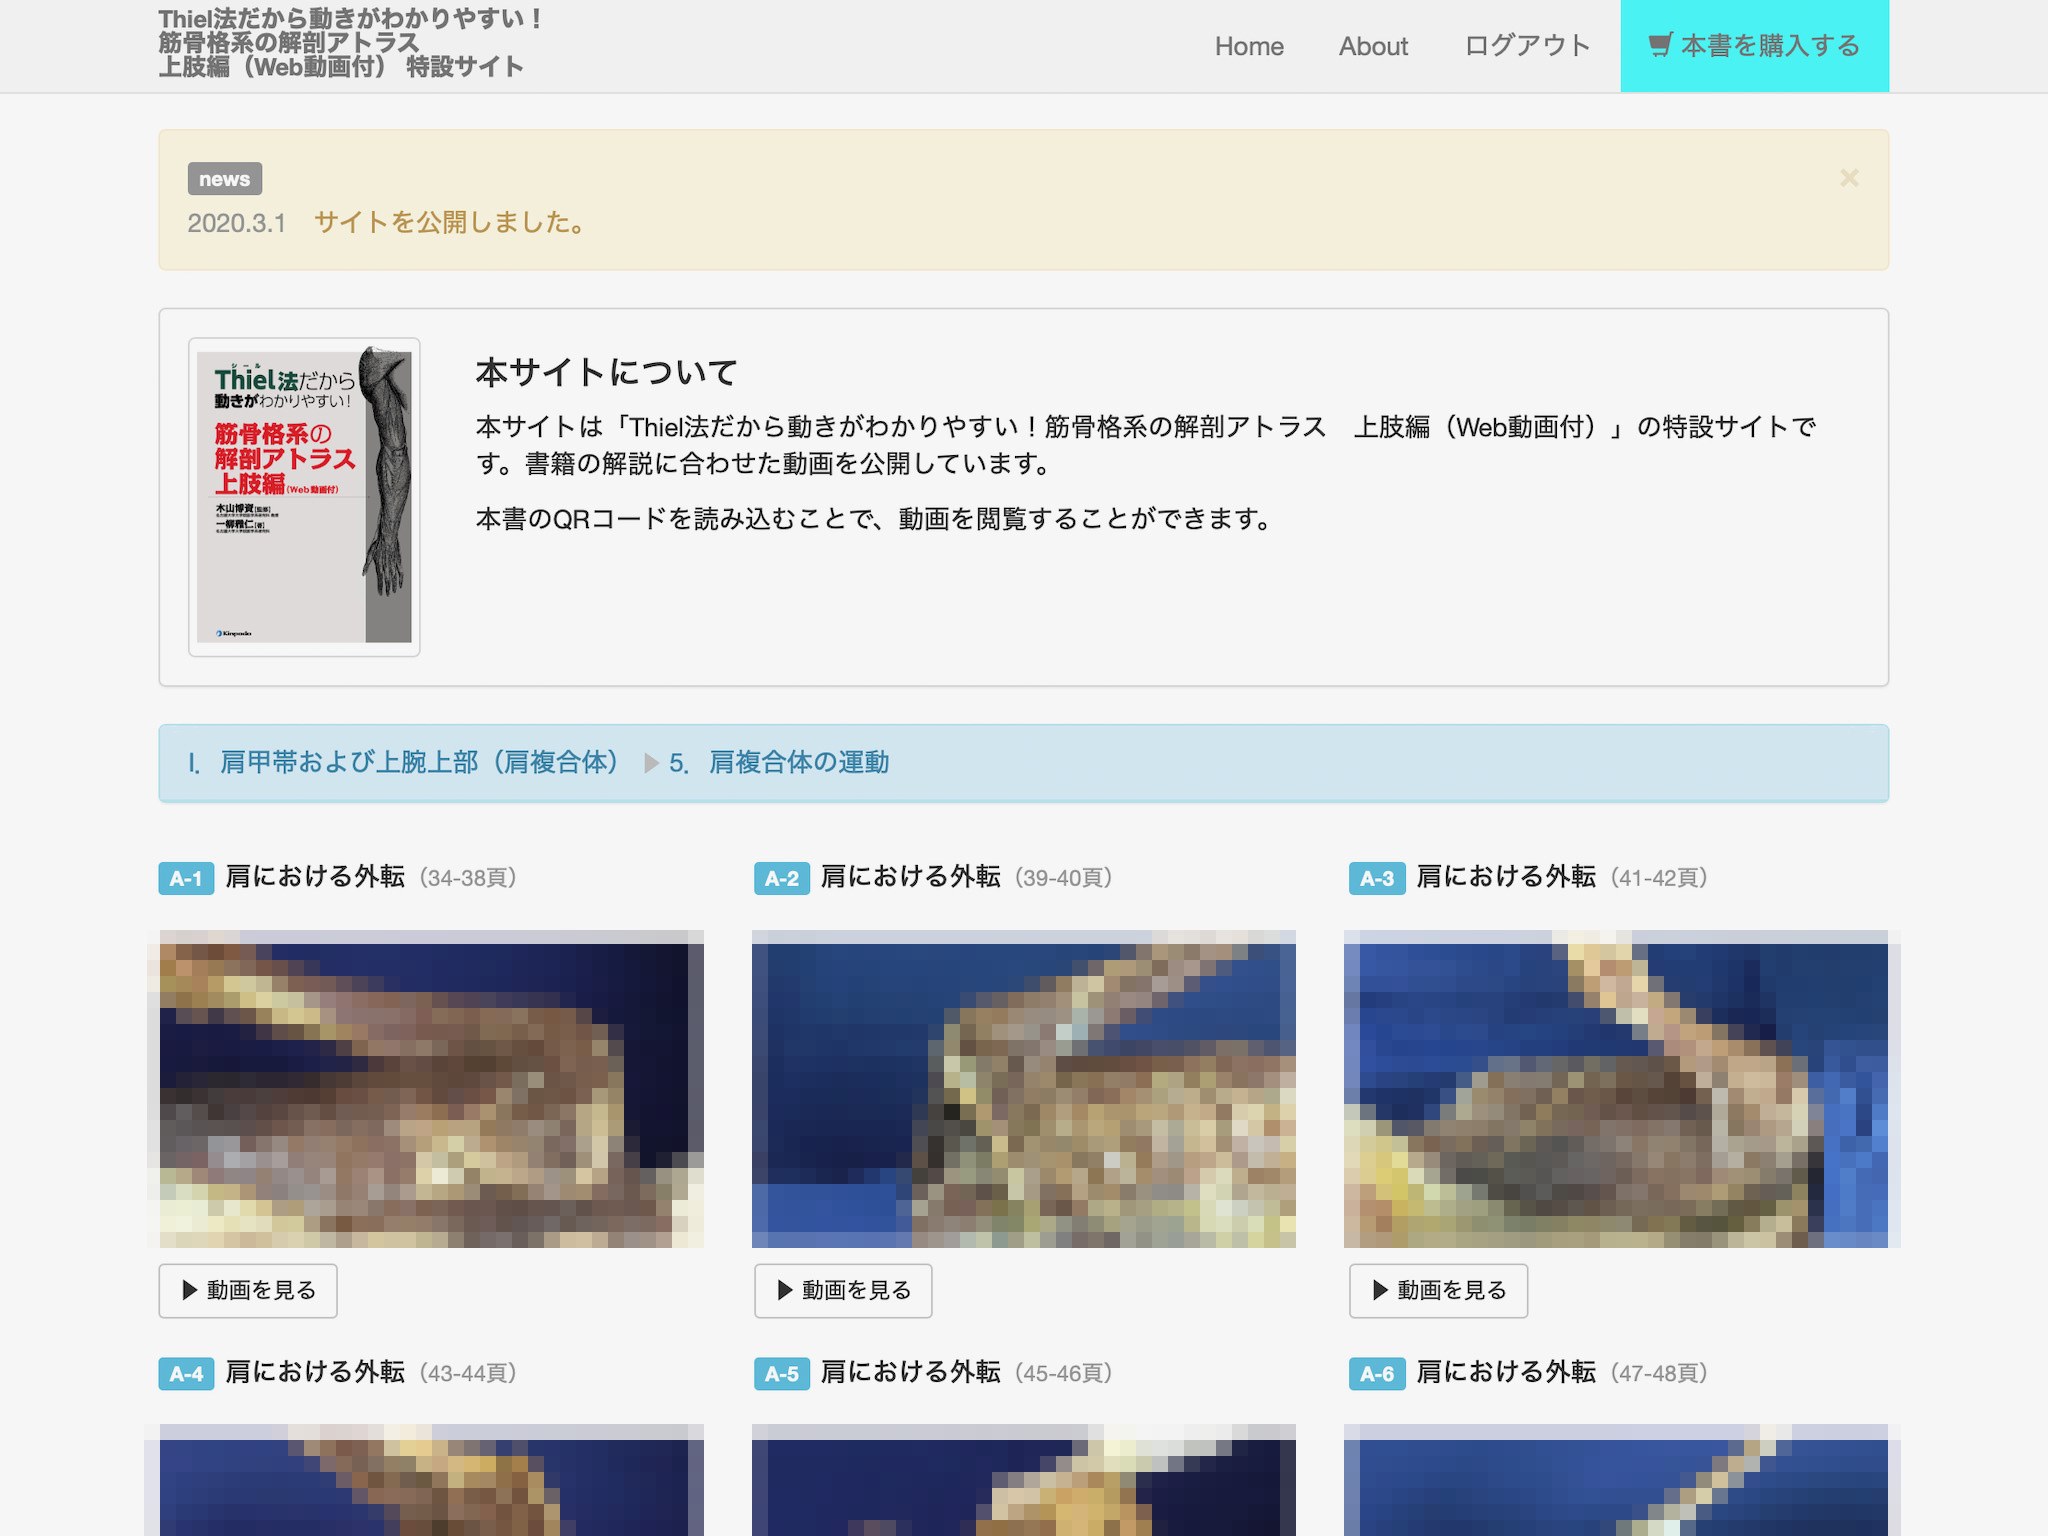The height and width of the screenshot is (1536, 2048).
Task: Click A-1 title 肩における外転 (34-38頁)
Action: (x=371, y=877)
